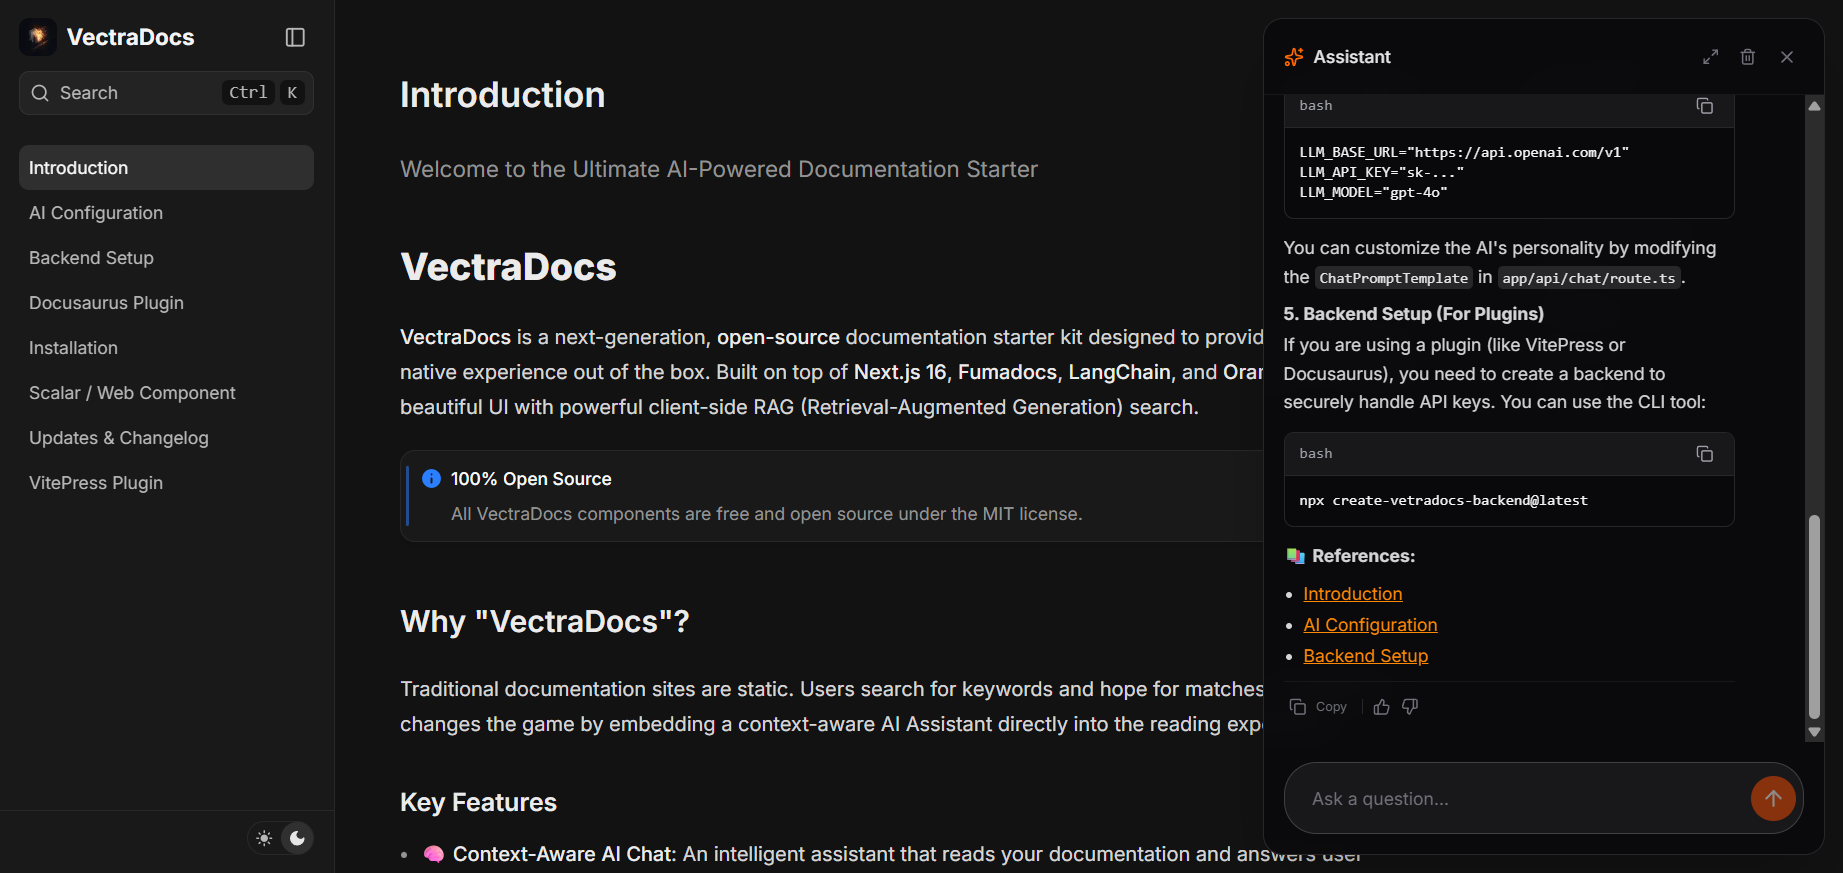1843x873 pixels.
Task: Click the ChatPromptTemplate inline code
Action: [x=1393, y=278]
